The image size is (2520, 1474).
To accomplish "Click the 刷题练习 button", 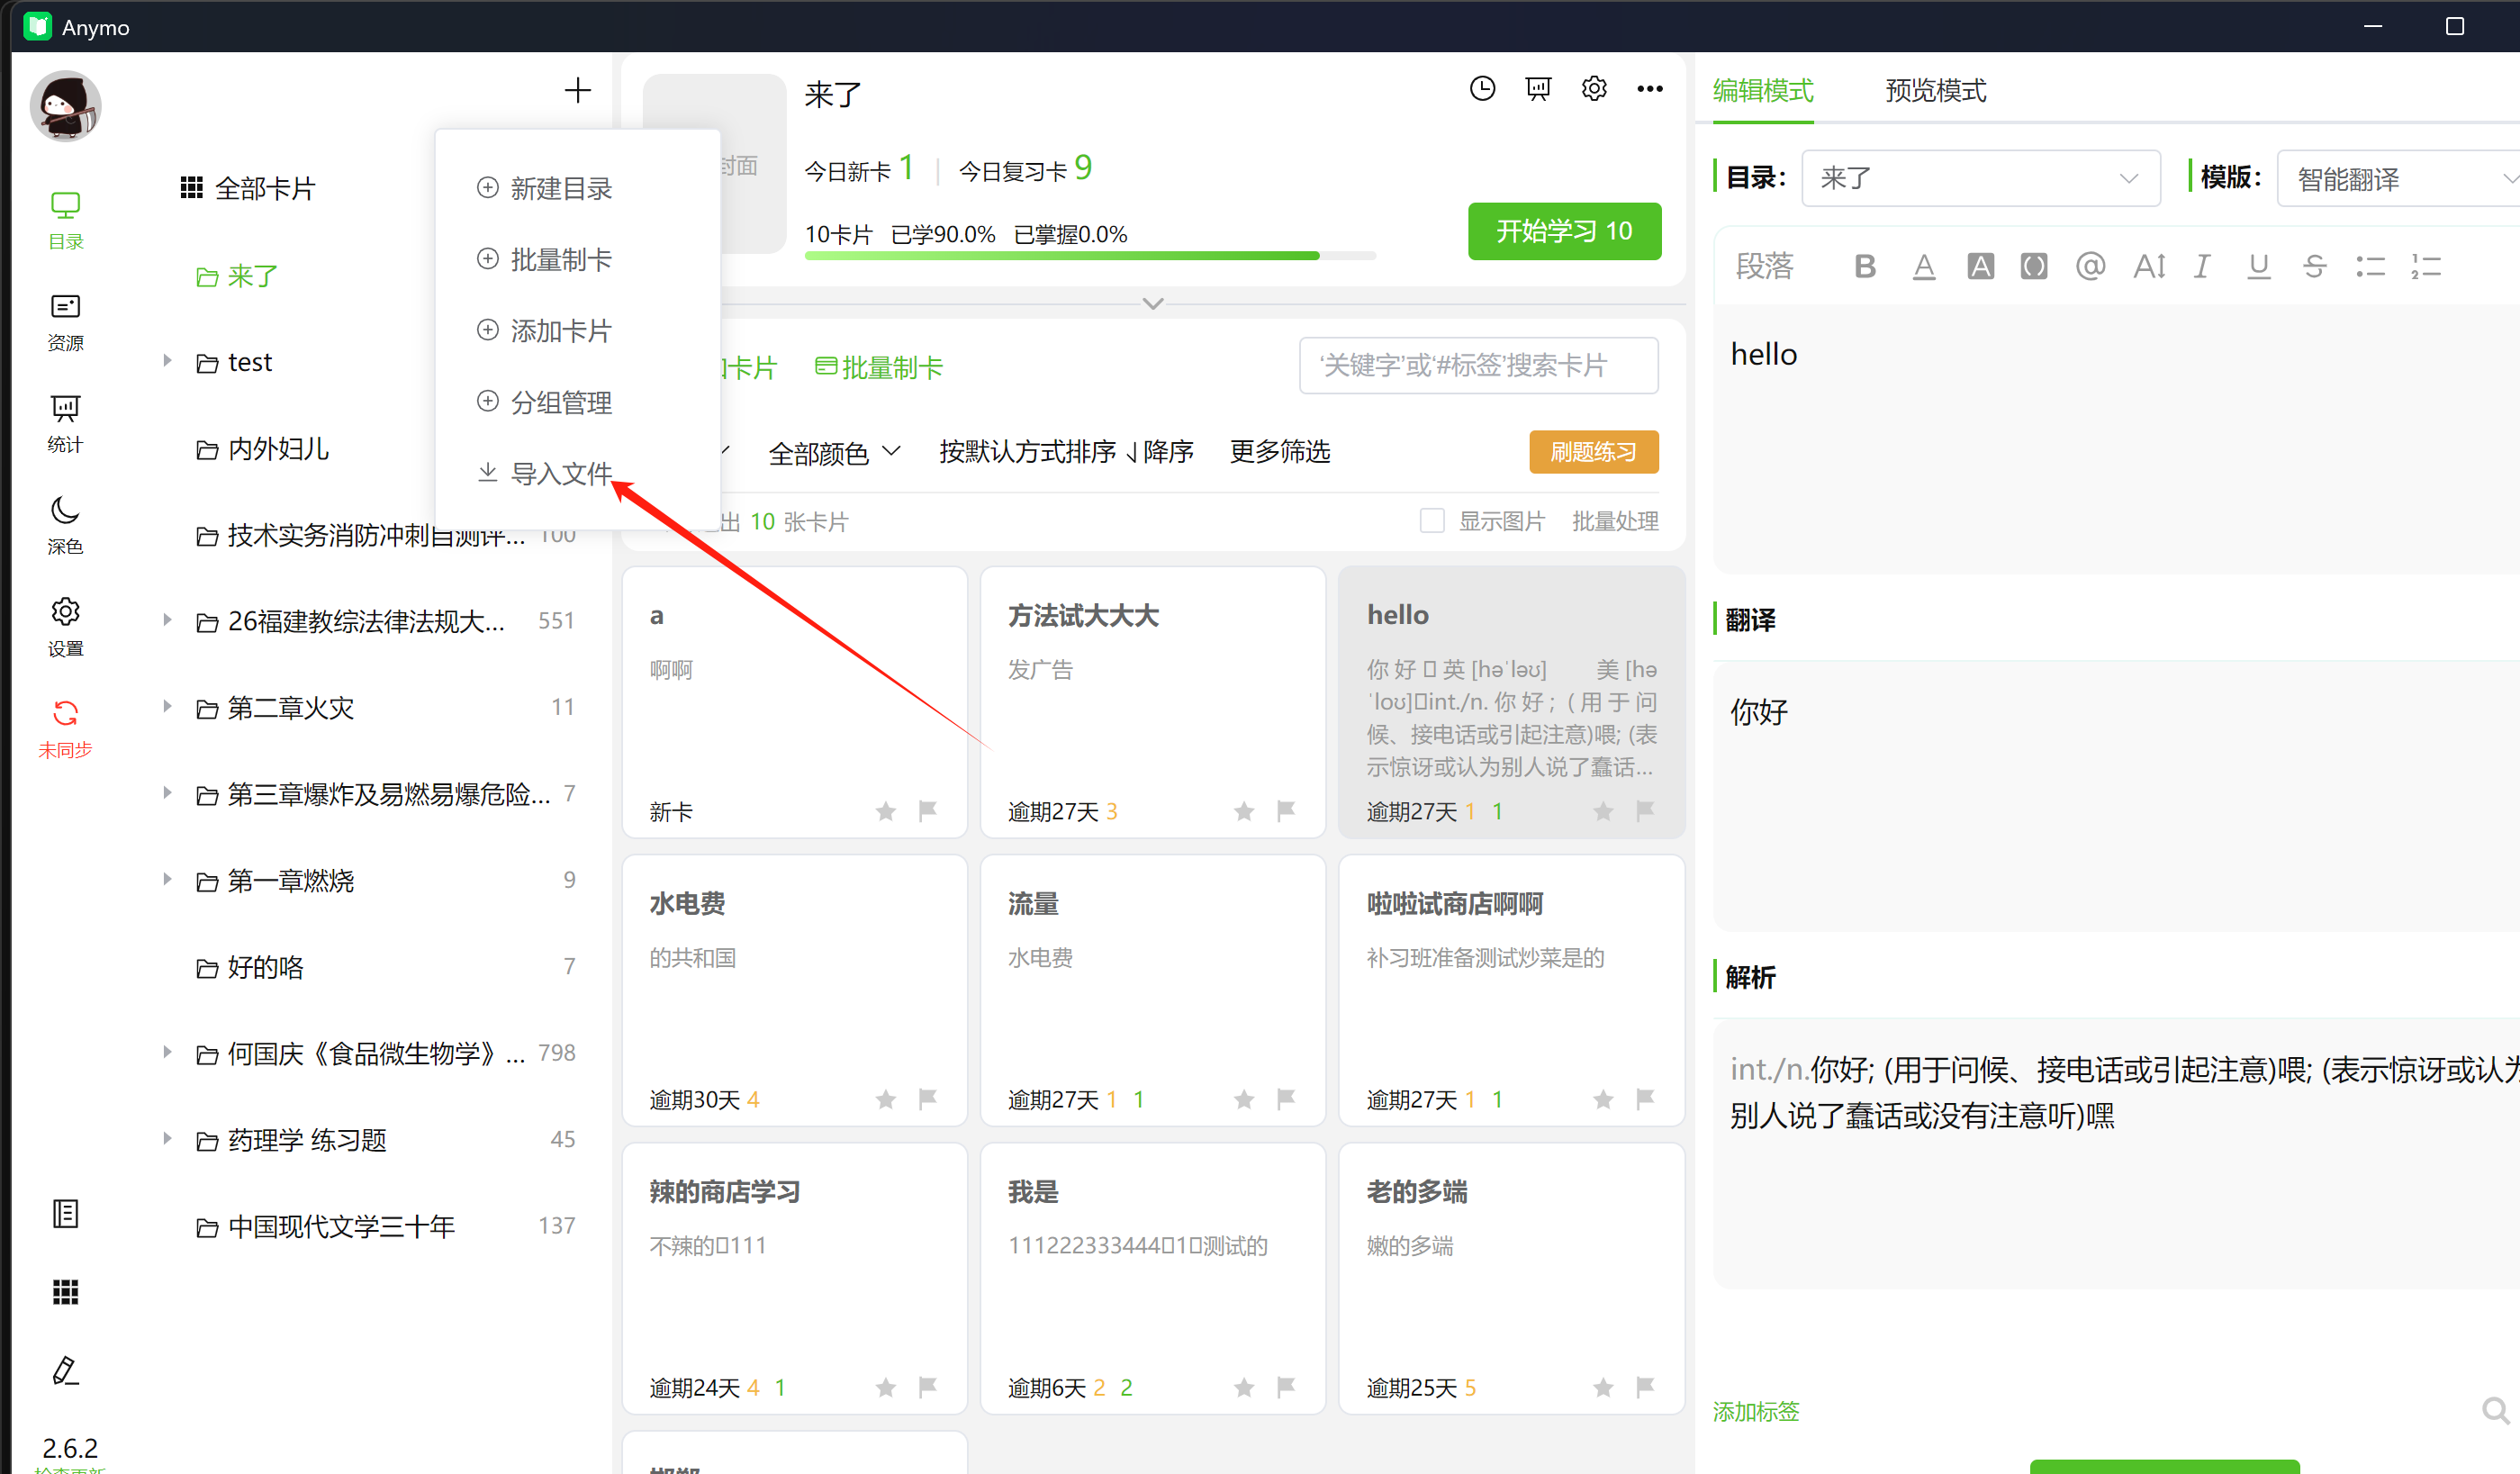I will (x=1593, y=452).
